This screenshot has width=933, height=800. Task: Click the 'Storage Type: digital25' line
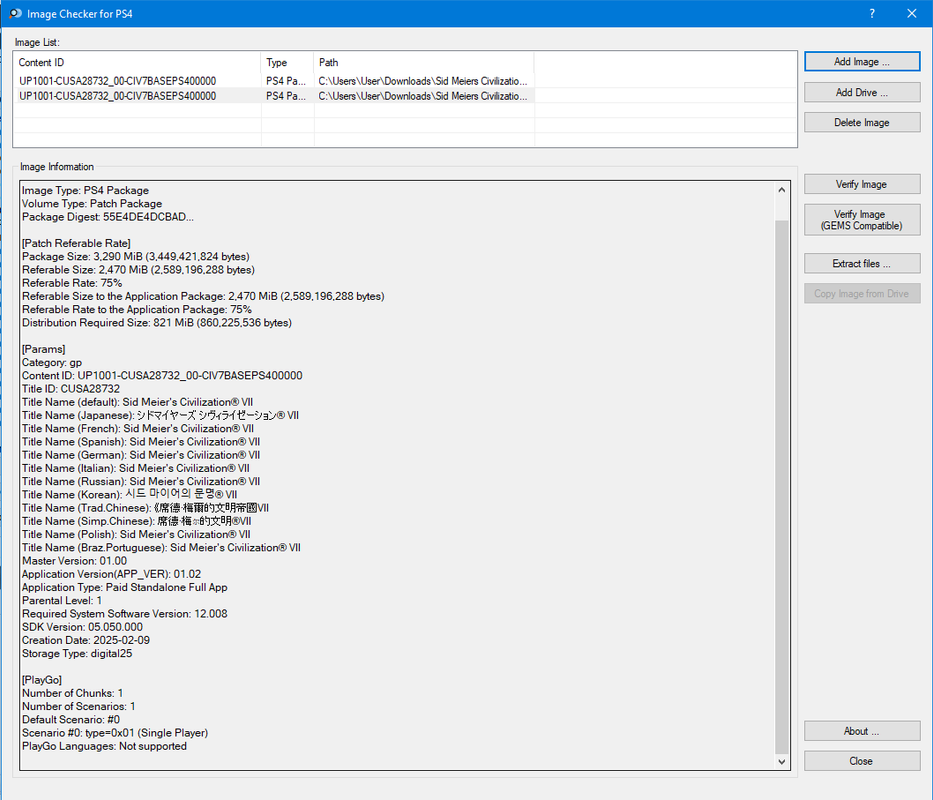click(77, 654)
